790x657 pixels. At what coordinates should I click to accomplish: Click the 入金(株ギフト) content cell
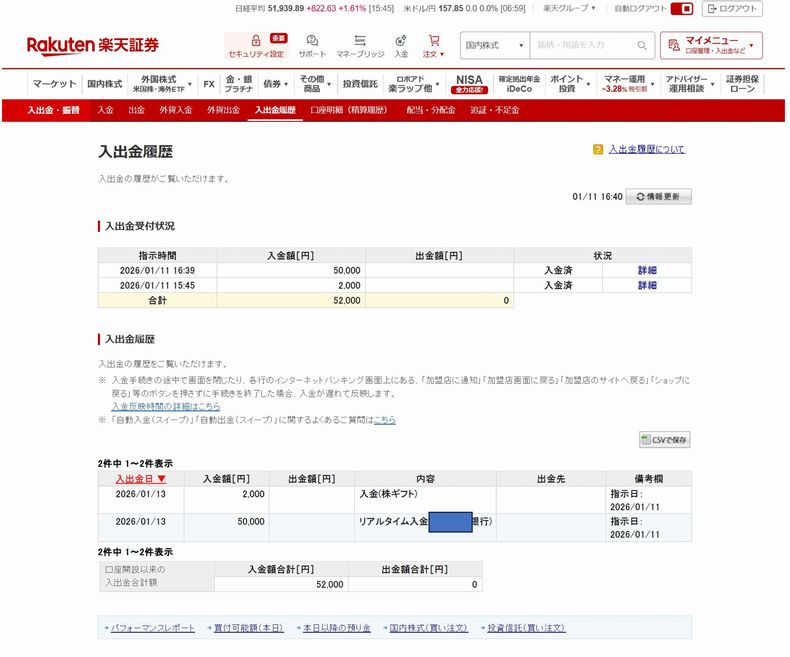coord(425,500)
